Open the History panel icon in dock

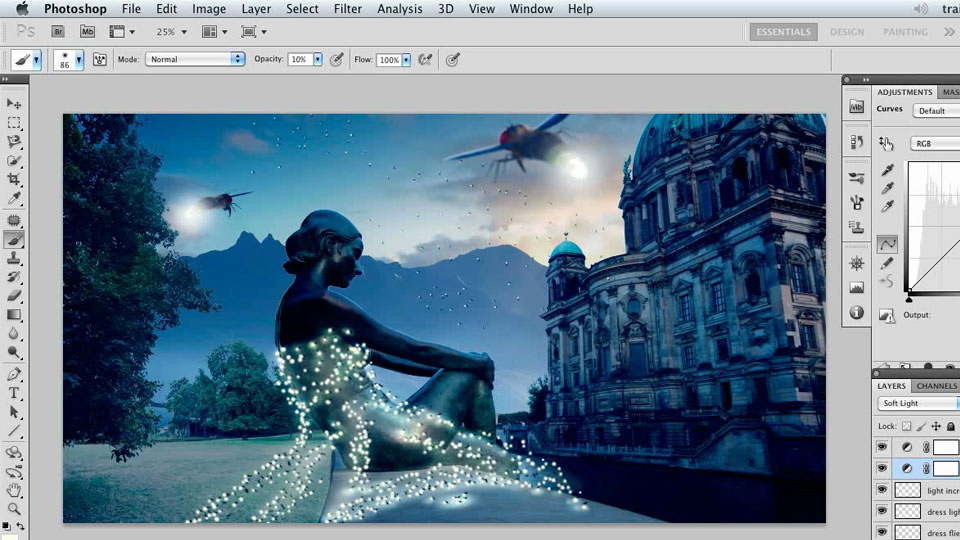click(857, 142)
